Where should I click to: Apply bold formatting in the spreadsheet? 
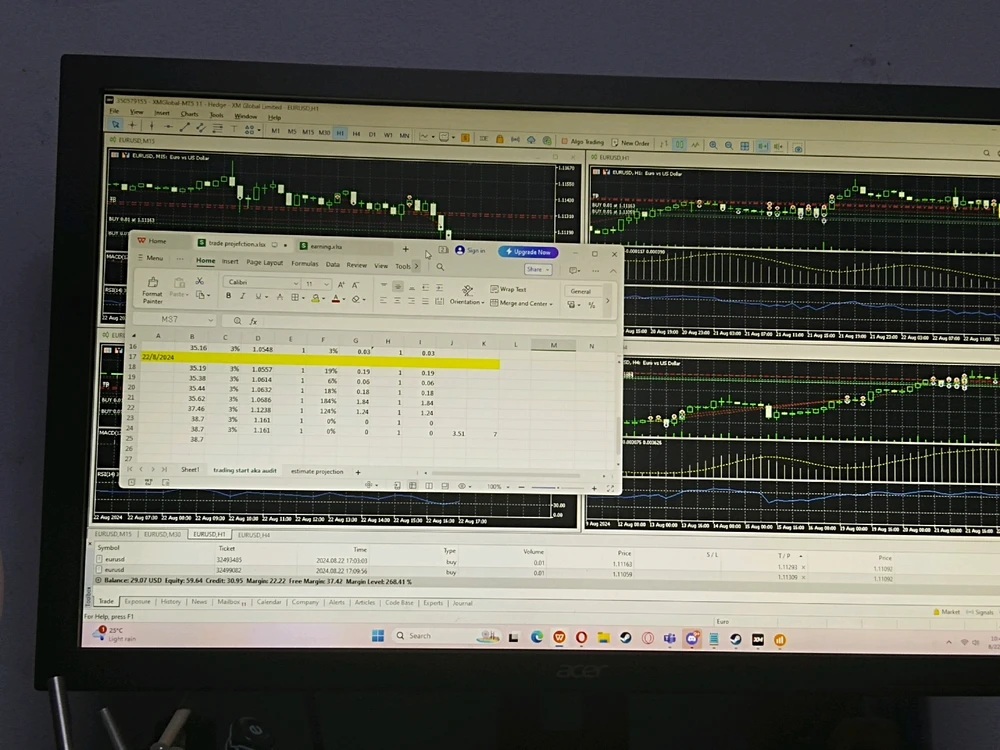click(x=229, y=297)
